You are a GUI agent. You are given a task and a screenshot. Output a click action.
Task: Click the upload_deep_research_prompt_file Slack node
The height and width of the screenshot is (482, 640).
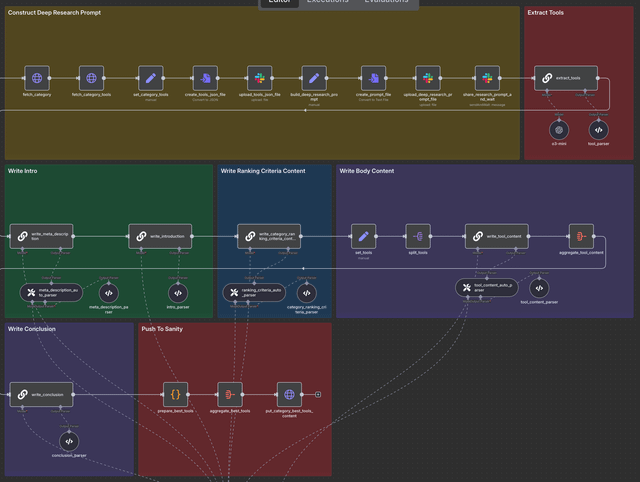tap(428, 78)
